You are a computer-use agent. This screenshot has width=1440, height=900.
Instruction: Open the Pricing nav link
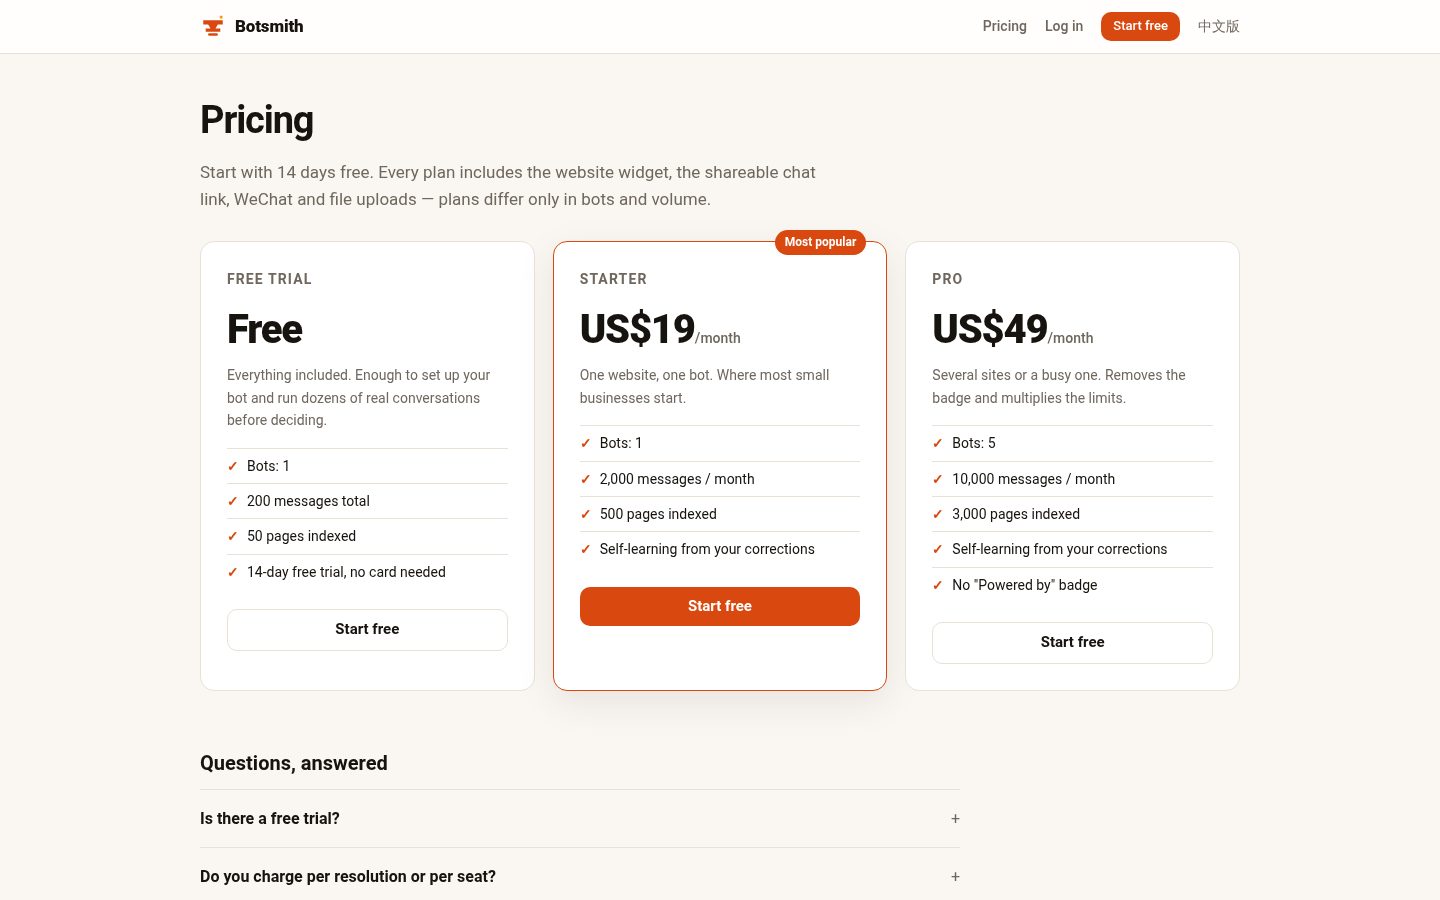1004,26
